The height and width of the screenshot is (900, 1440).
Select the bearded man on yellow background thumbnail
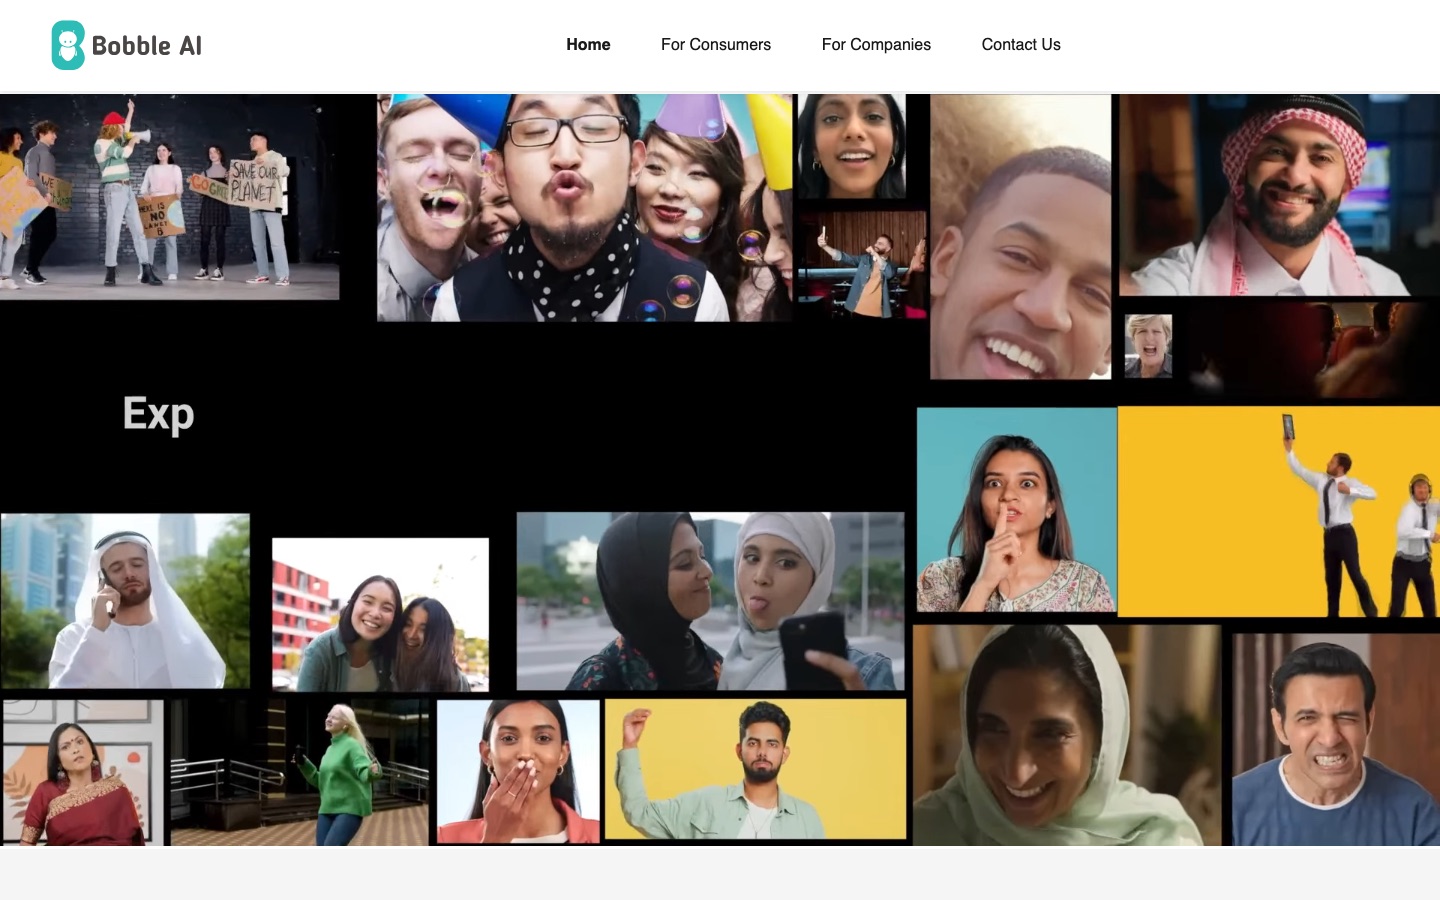point(756,769)
